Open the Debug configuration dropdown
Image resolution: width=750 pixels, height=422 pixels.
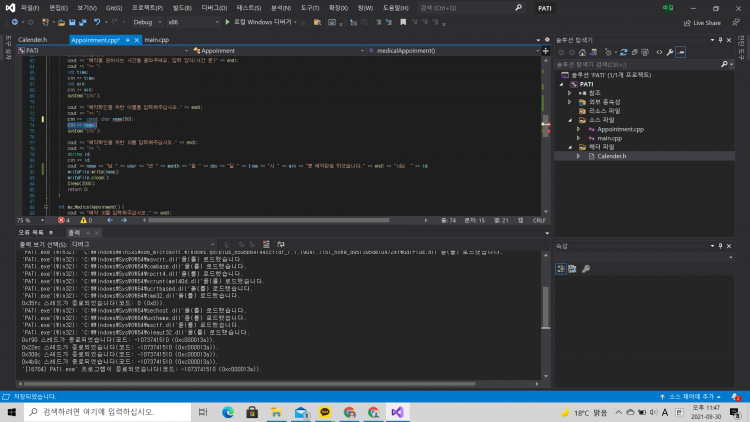pyautogui.click(x=148, y=22)
